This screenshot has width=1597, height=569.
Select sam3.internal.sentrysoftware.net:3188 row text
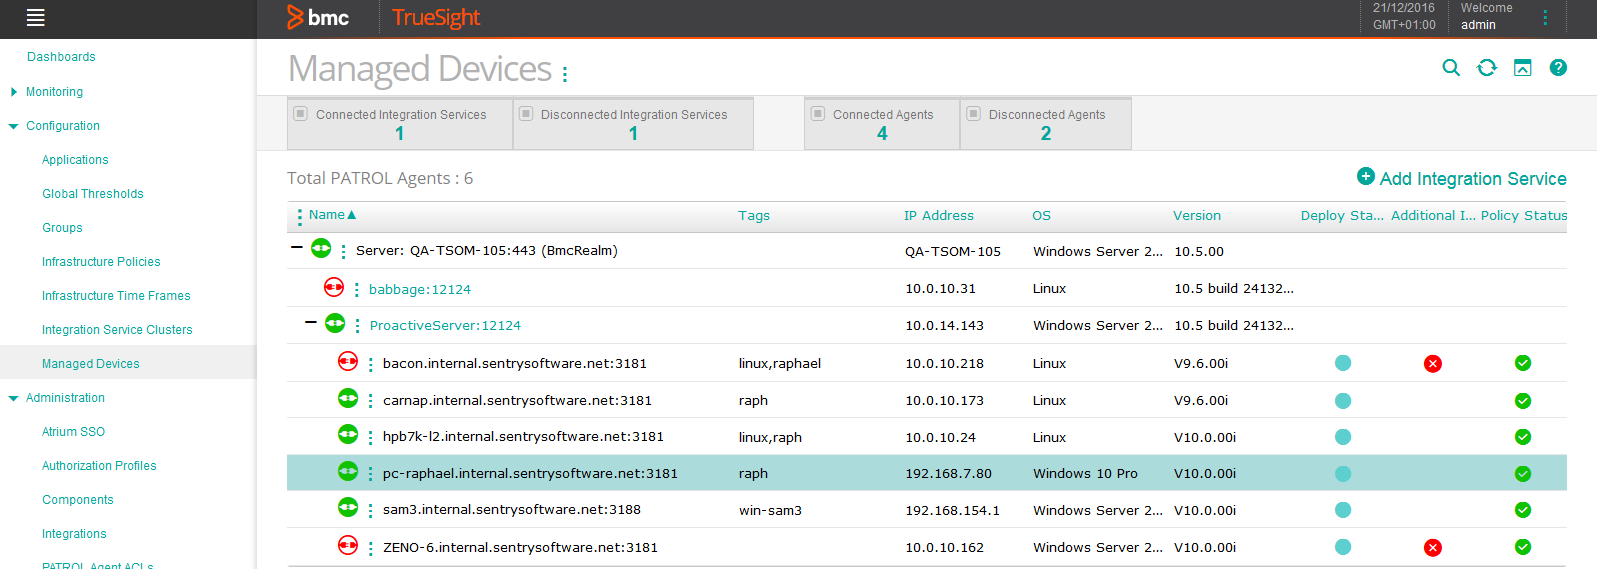(x=512, y=510)
